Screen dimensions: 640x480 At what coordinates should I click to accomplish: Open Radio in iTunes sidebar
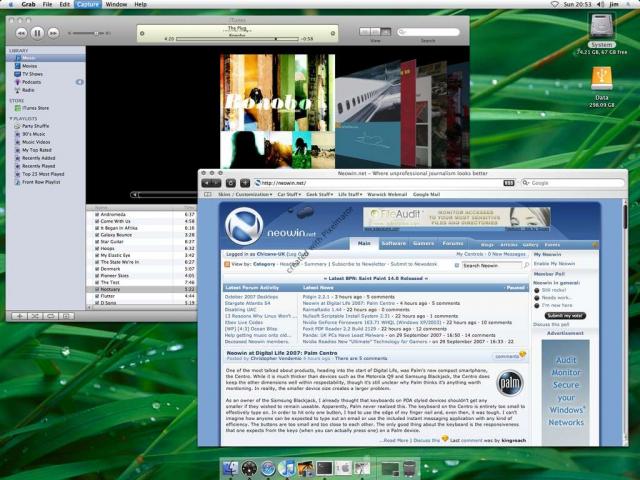(28, 90)
